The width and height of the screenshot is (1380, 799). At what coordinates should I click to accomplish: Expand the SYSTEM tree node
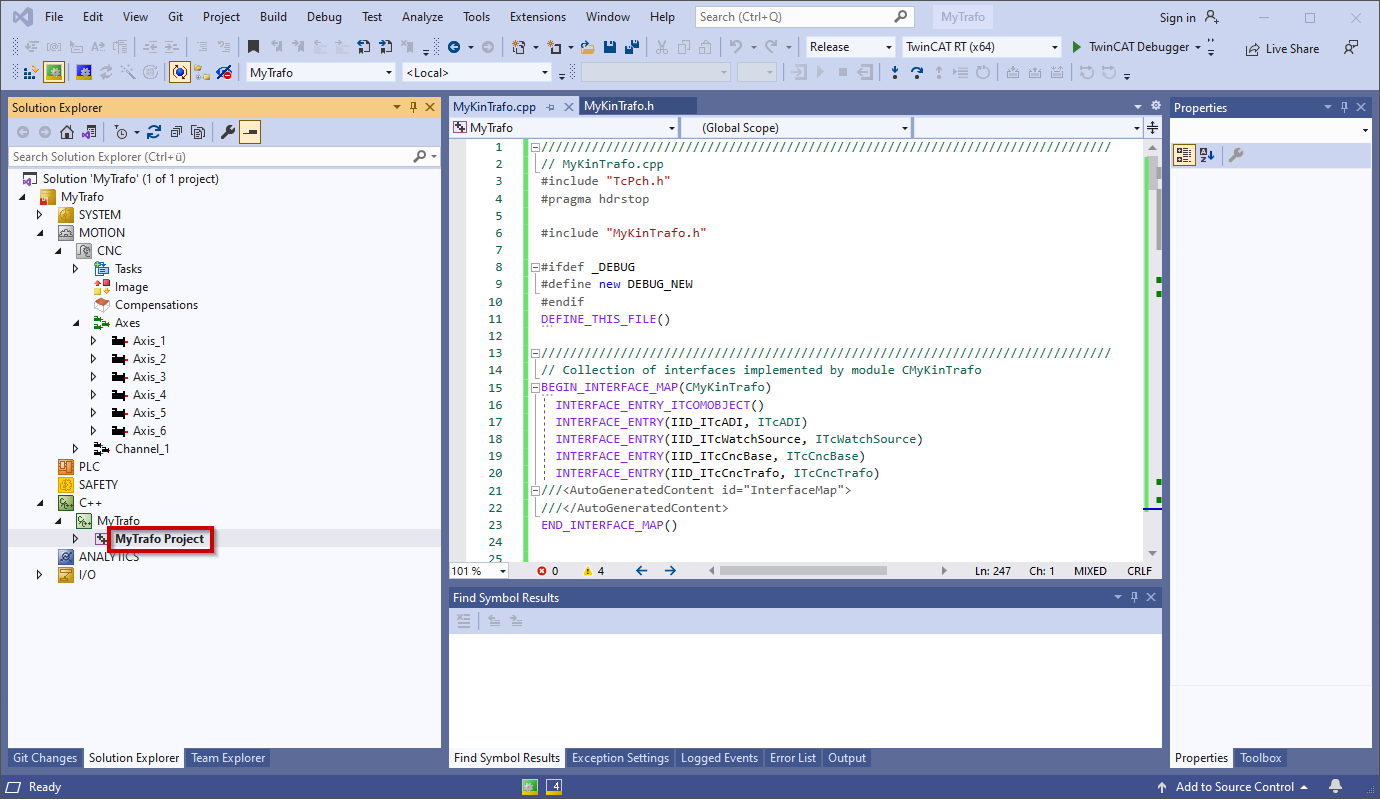[x=40, y=215]
